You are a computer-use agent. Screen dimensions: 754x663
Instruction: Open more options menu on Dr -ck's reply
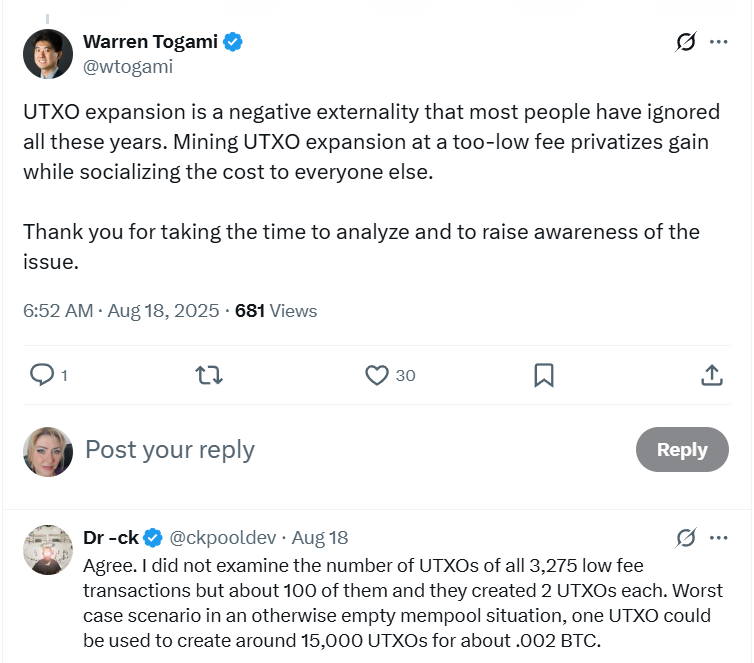tap(718, 538)
